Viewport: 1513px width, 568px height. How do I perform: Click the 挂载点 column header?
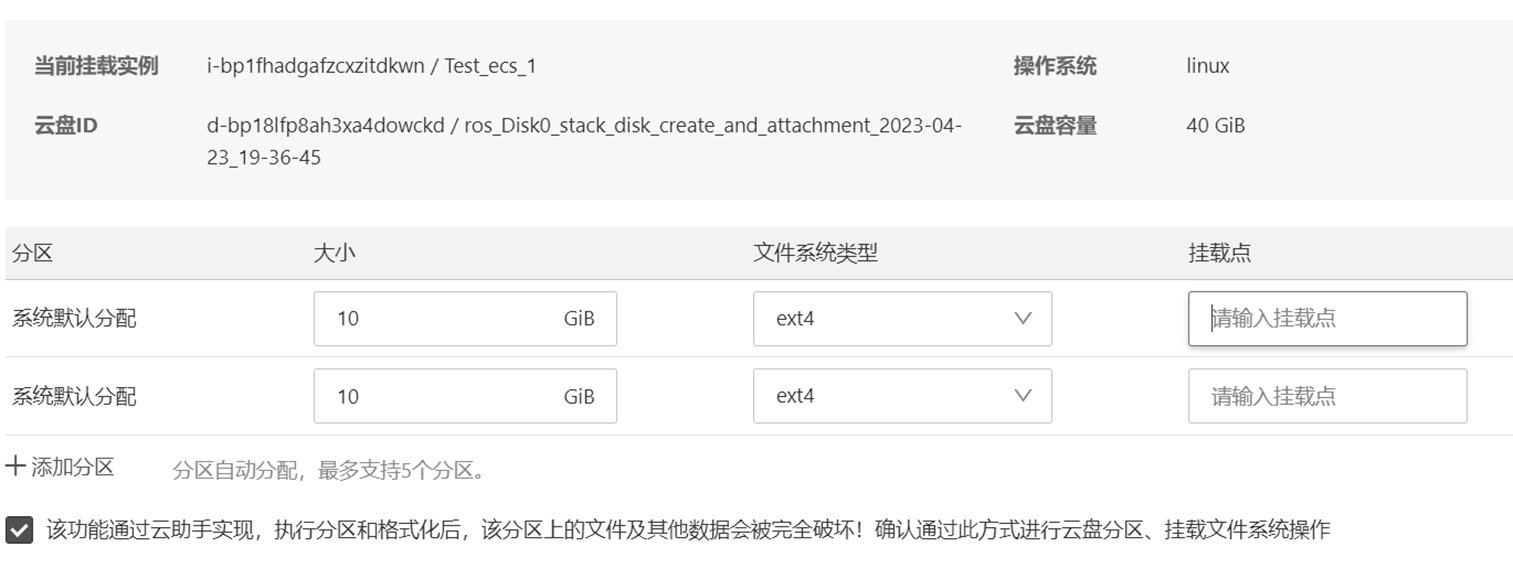coord(1219,254)
